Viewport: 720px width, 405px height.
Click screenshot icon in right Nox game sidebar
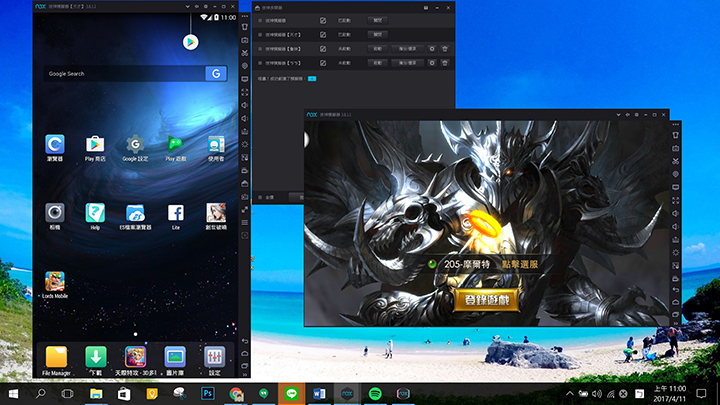pos(675,148)
